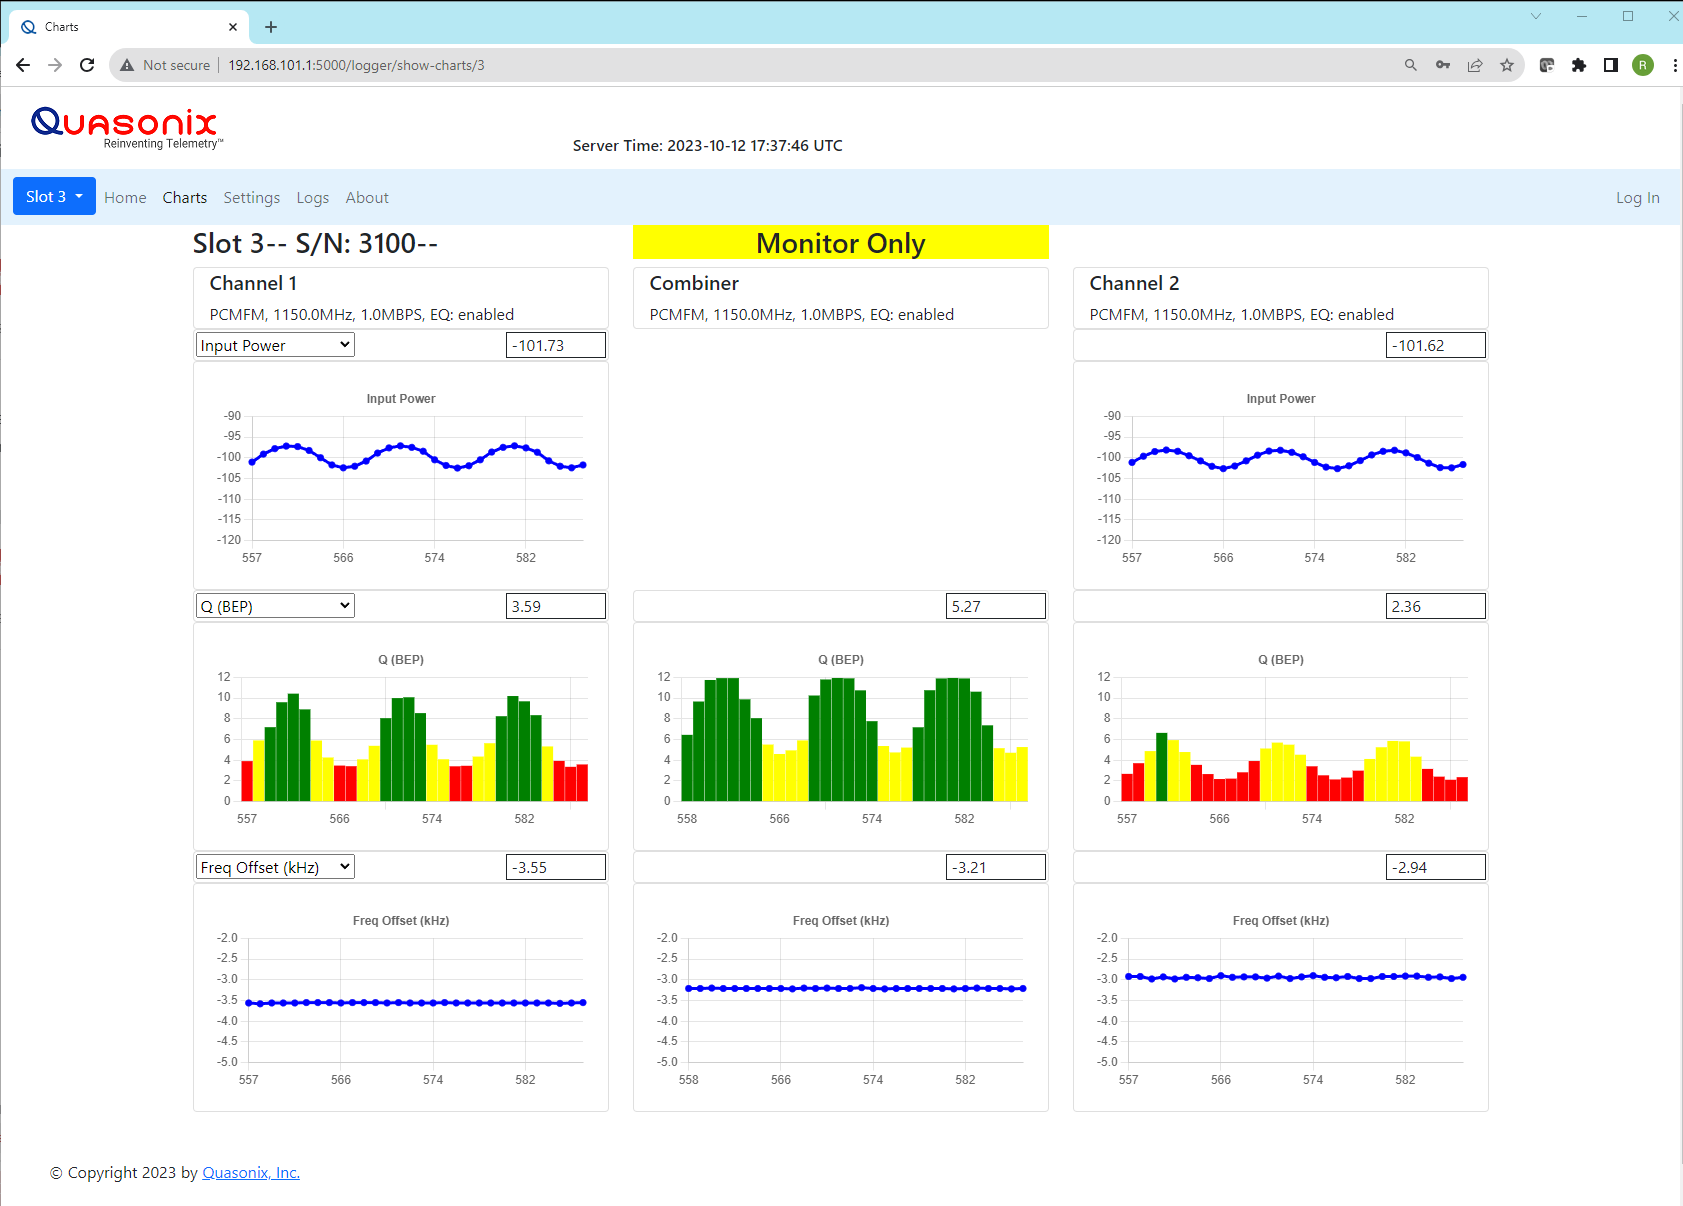Click the Not secure warning icon
1683x1206 pixels.
(127, 65)
